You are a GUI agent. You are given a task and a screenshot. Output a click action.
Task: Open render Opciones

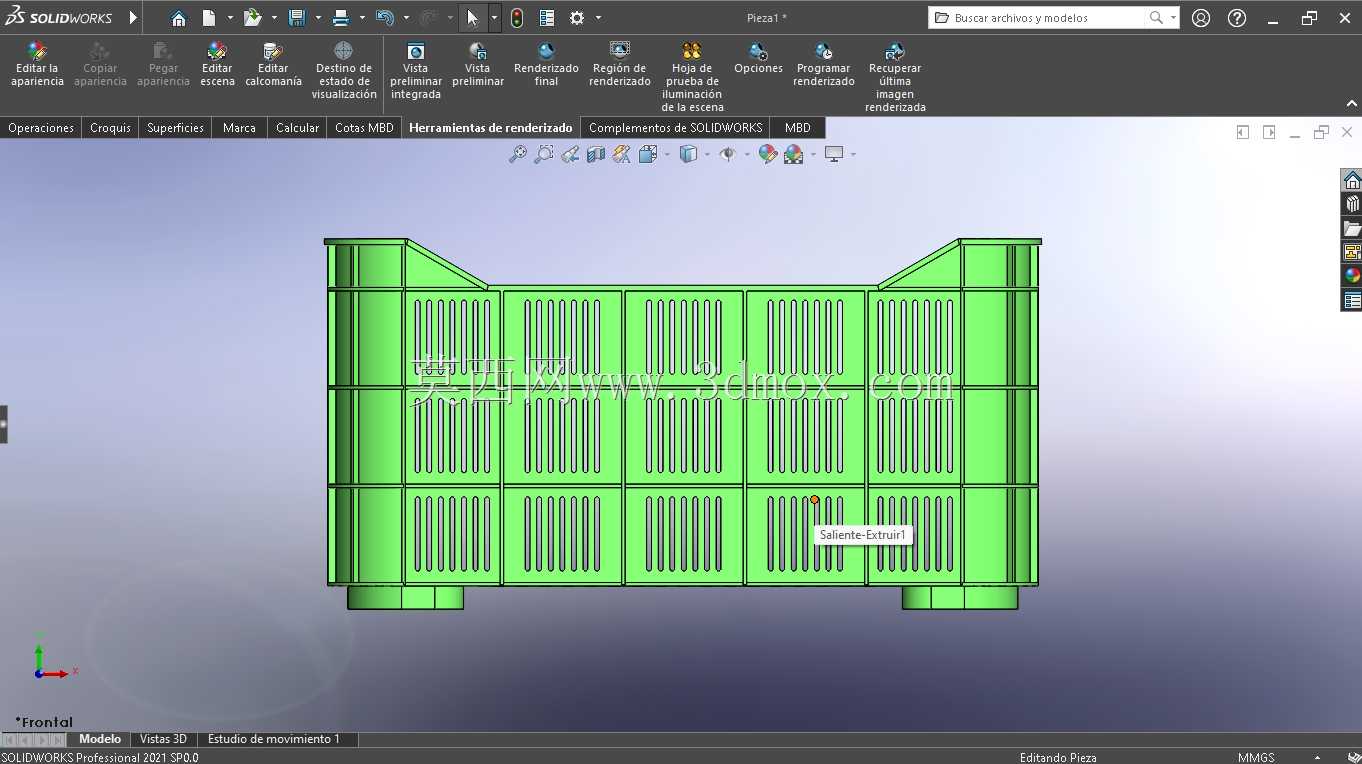pyautogui.click(x=758, y=59)
